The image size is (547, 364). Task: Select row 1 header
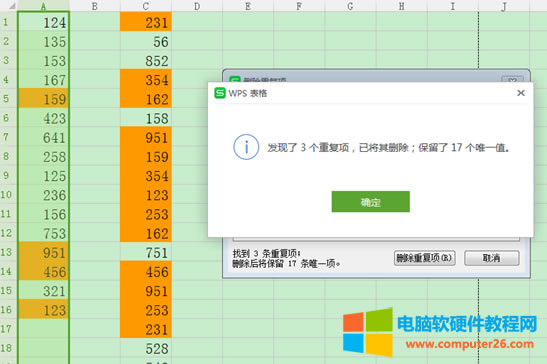[x=8, y=22]
